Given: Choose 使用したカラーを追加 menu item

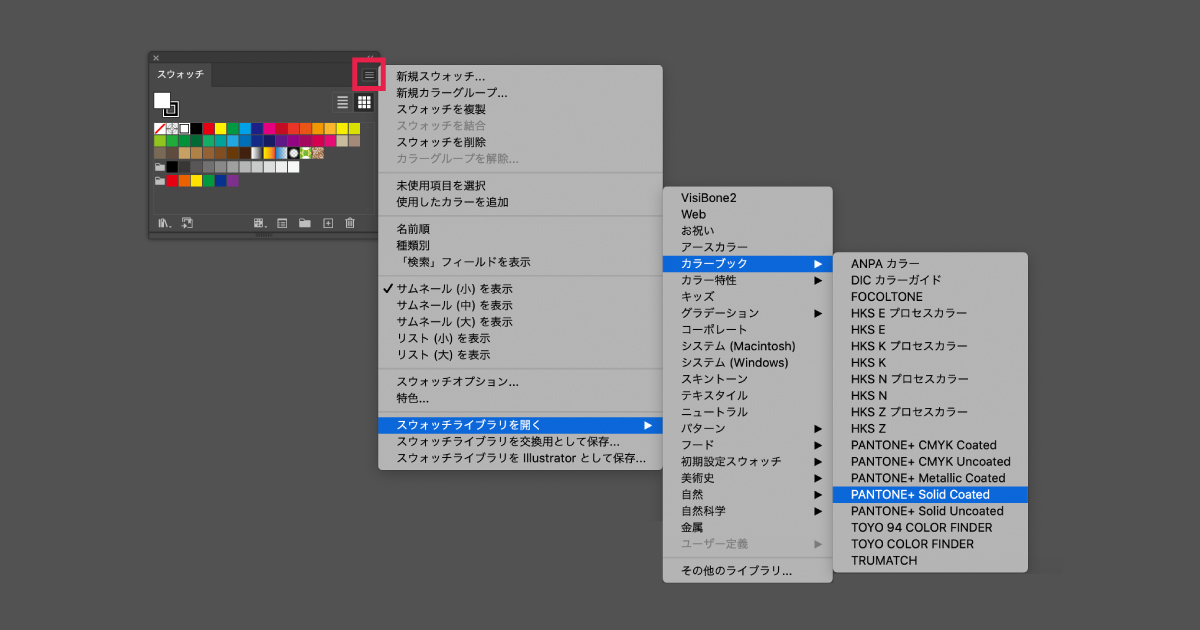Looking at the screenshot, I should (520, 202).
